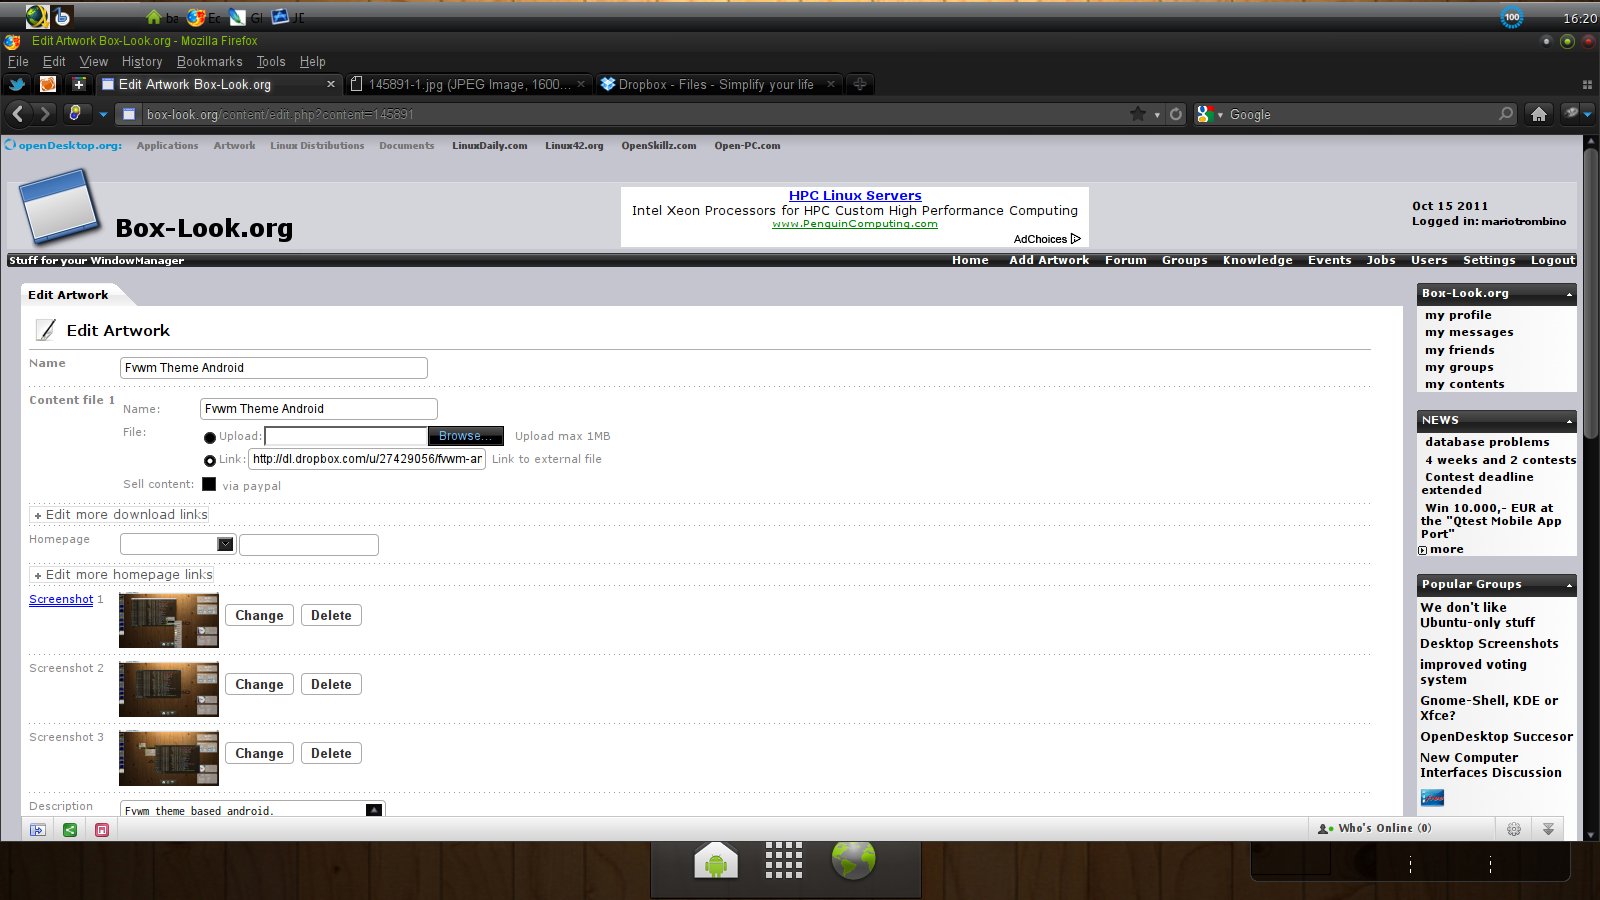1600x900 pixels.
Task: Switch to the Dropbox Files tab
Action: [718, 84]
